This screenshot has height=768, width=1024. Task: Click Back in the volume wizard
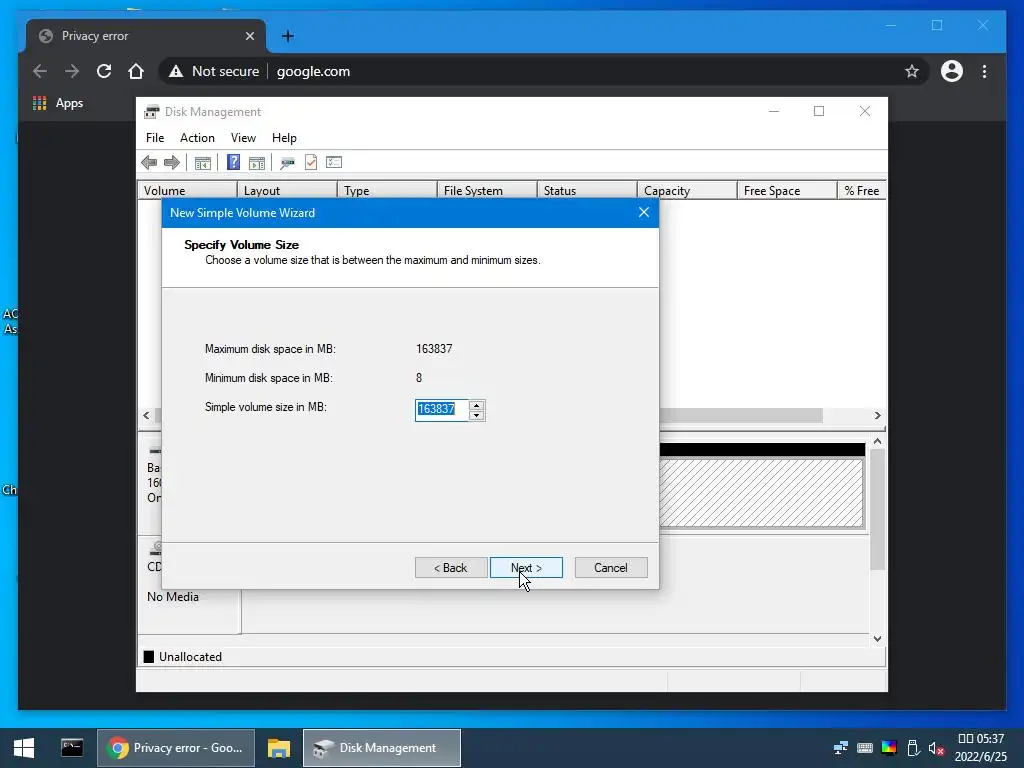pos(451,568)
